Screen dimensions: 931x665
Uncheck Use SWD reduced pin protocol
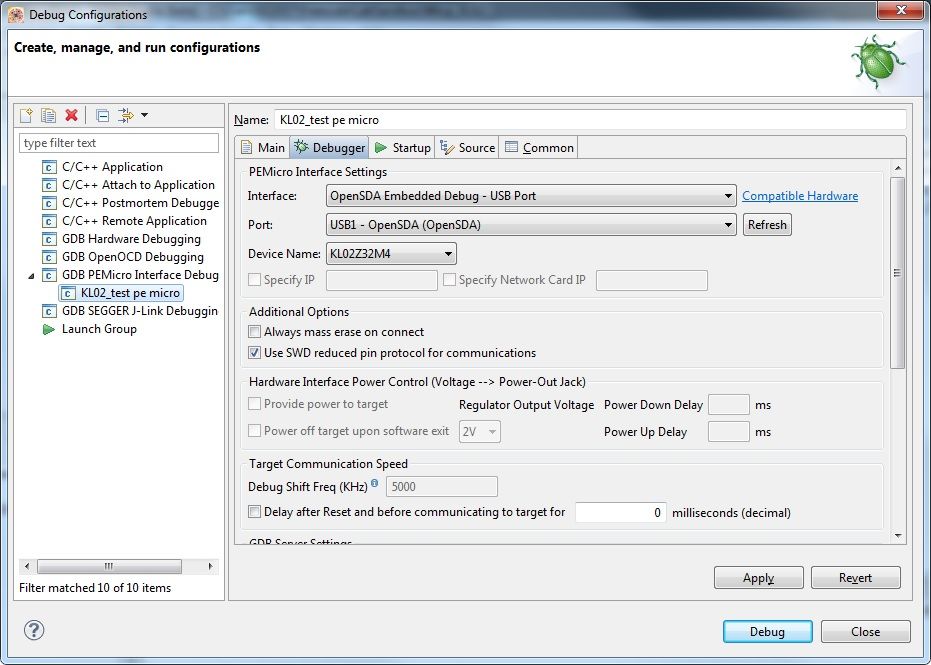(254, 353)
